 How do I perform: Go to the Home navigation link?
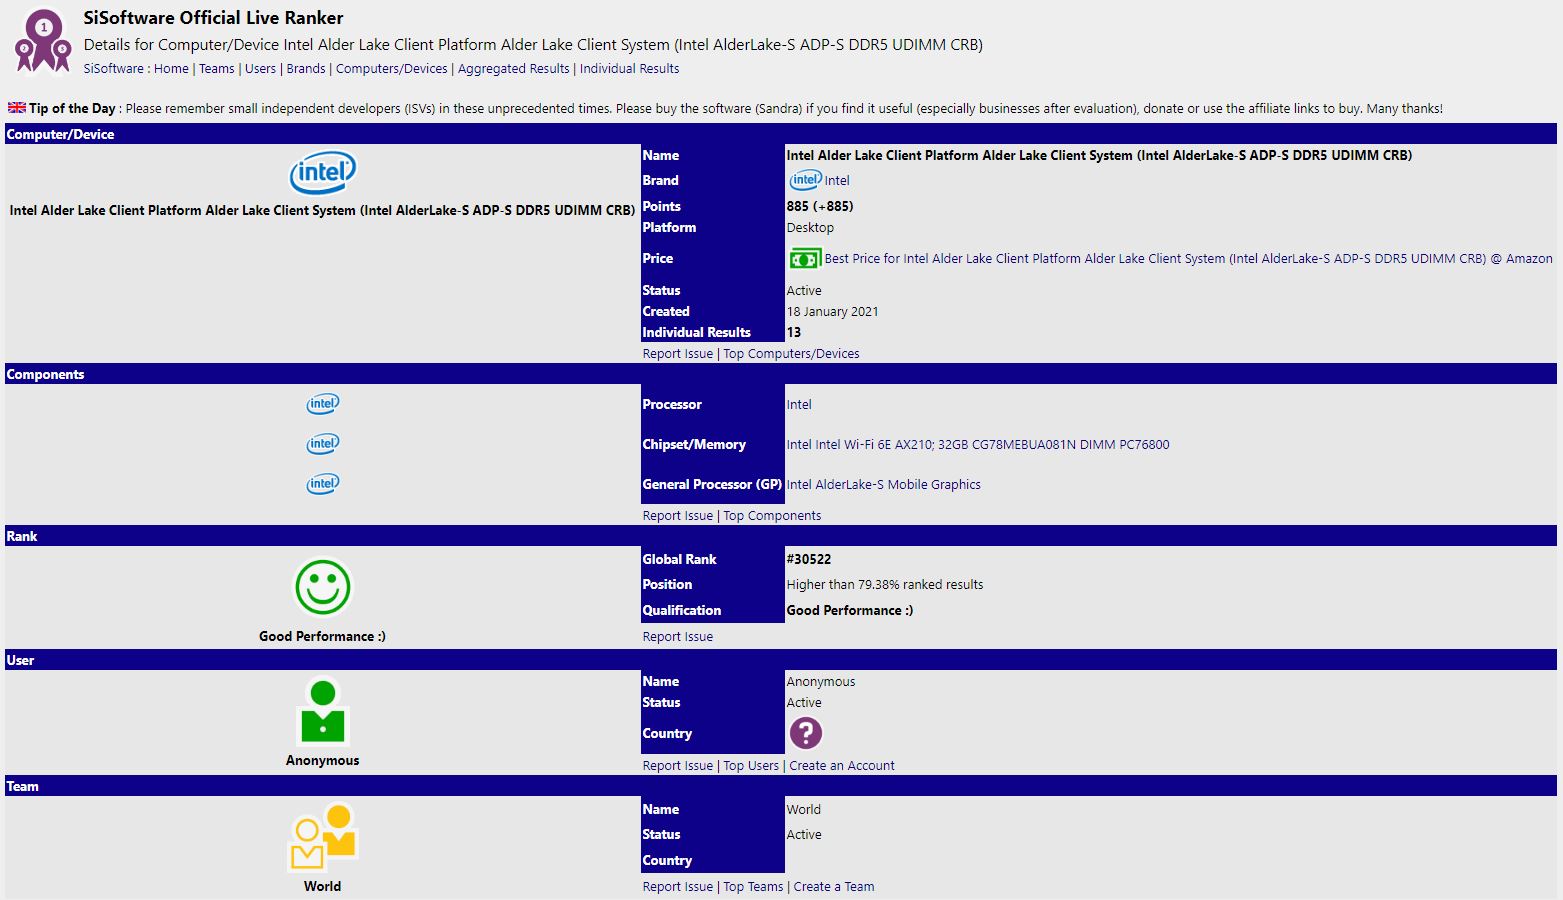click(x=171, y=69)
